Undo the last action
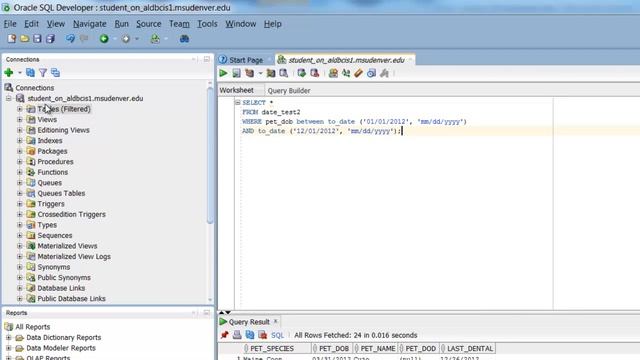Image resolution: width=640 pixels, height=360 pixels. (x=70, y=39)
